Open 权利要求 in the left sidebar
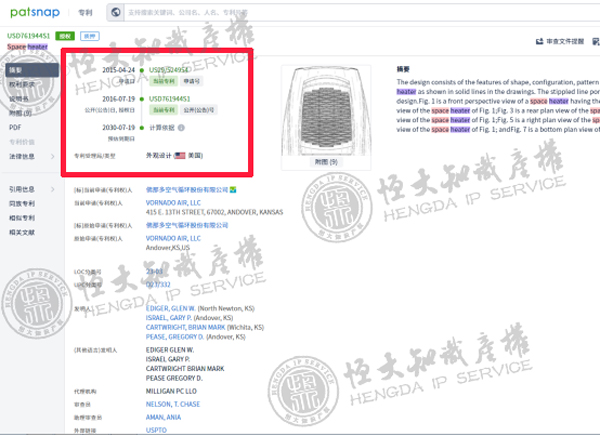Viewport: 600px width, 436px height. 22,84
